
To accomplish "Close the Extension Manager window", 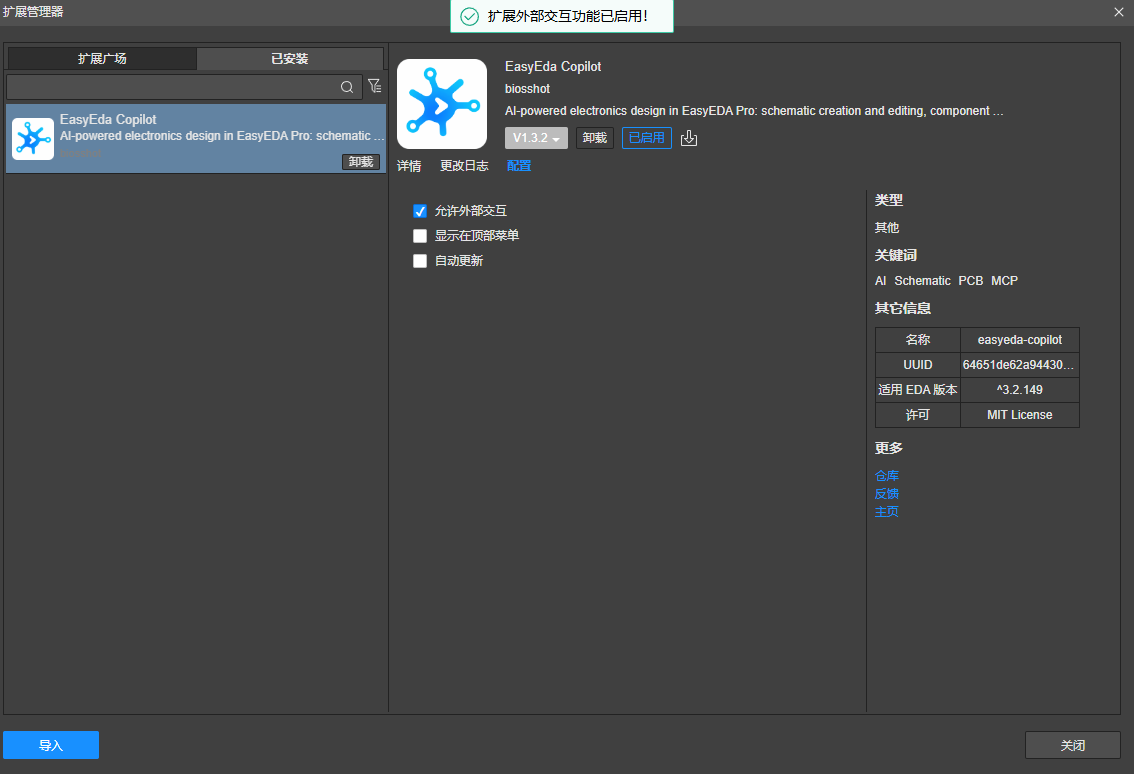I will point(1119,12).
